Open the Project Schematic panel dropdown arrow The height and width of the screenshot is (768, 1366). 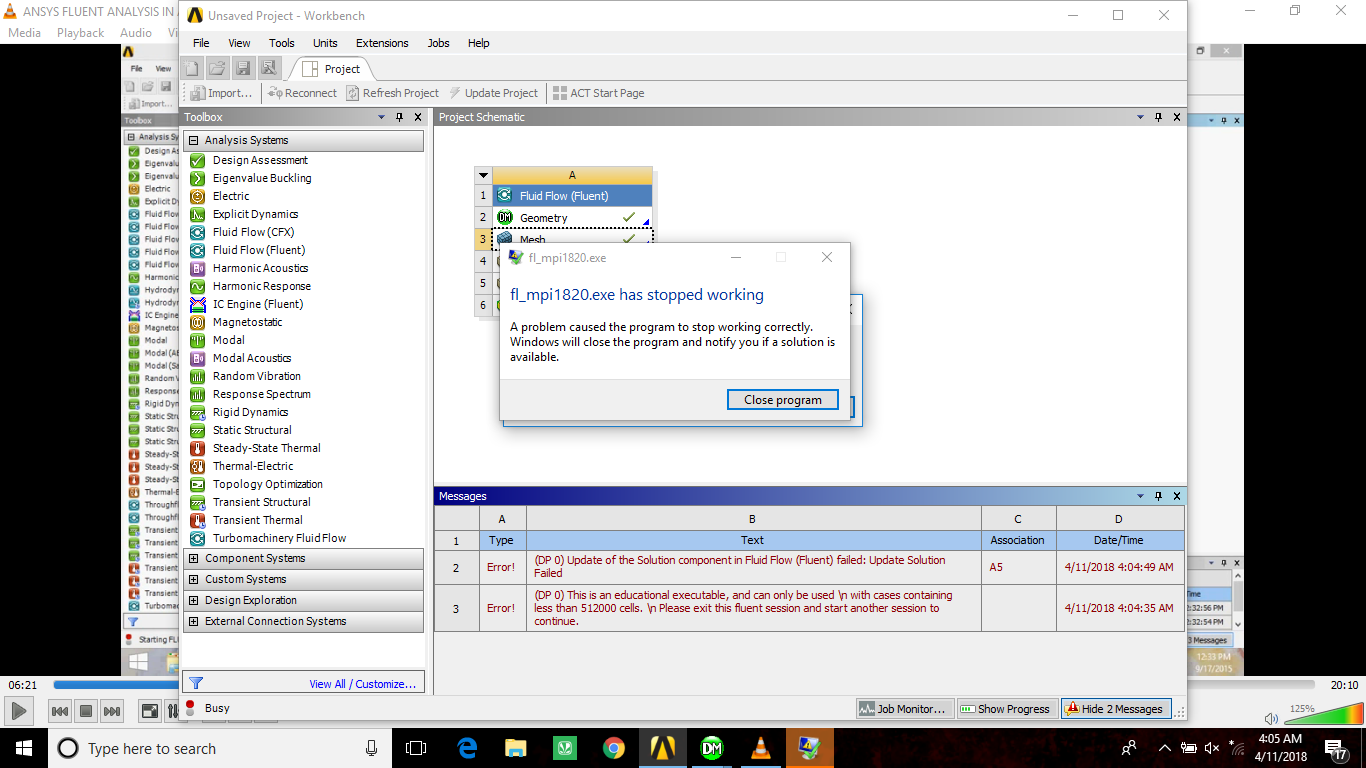[1140, 117]
